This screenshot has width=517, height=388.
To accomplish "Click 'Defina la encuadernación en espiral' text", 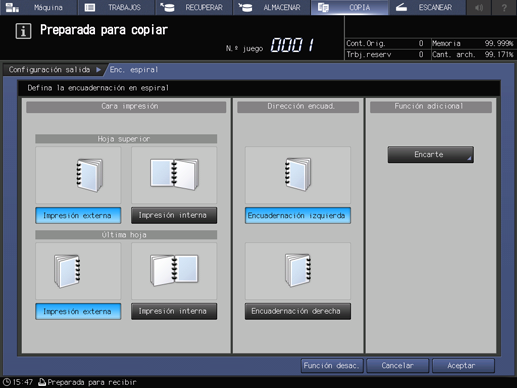I will (x=98, y=88).
